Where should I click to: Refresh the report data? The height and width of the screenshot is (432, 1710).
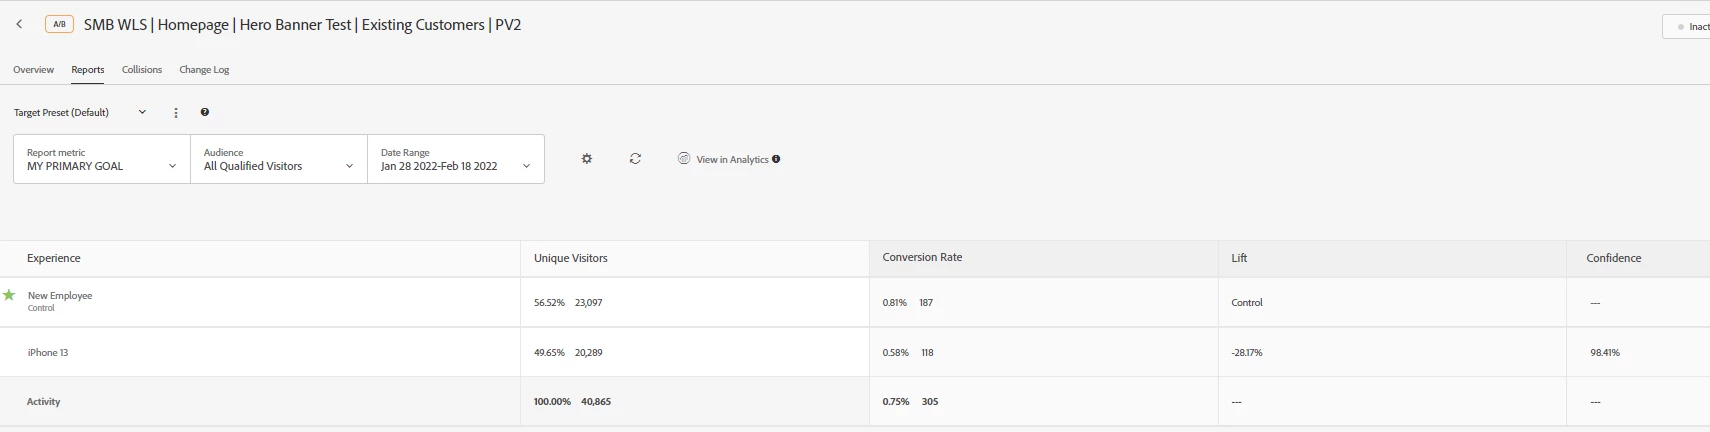click(635, 159)
